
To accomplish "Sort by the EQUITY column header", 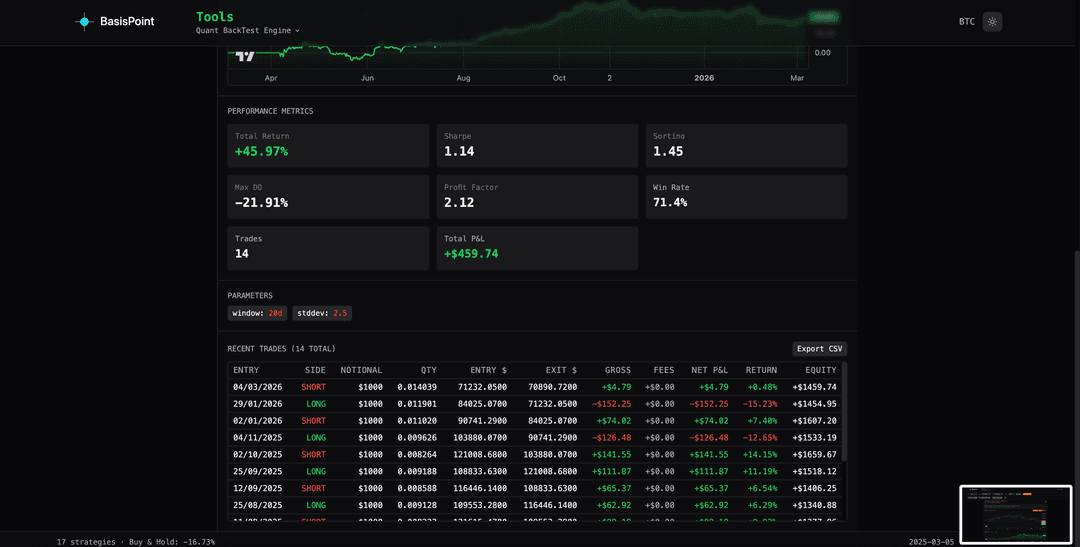I will click(x=820, y=370).
